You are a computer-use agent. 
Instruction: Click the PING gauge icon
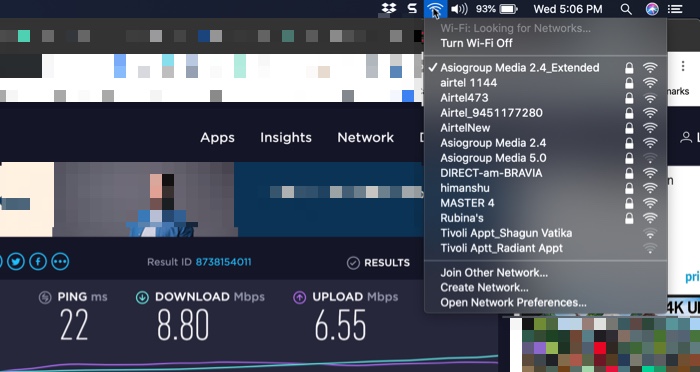(45, 297)
